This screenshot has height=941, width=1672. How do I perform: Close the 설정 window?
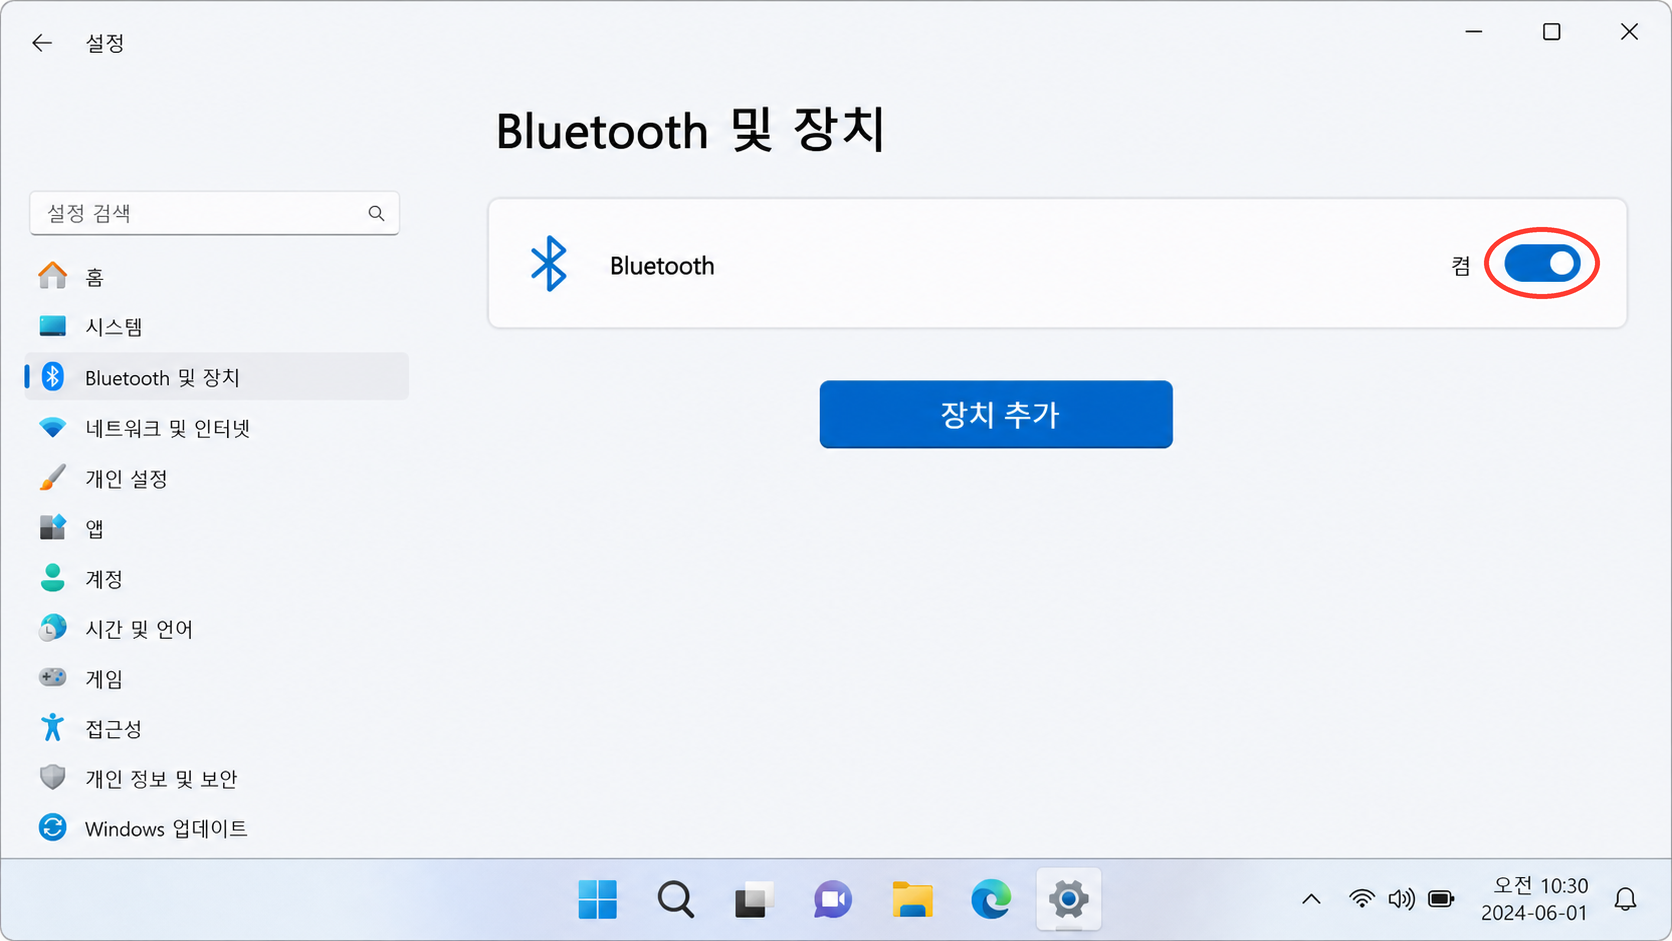(1629, 32)
